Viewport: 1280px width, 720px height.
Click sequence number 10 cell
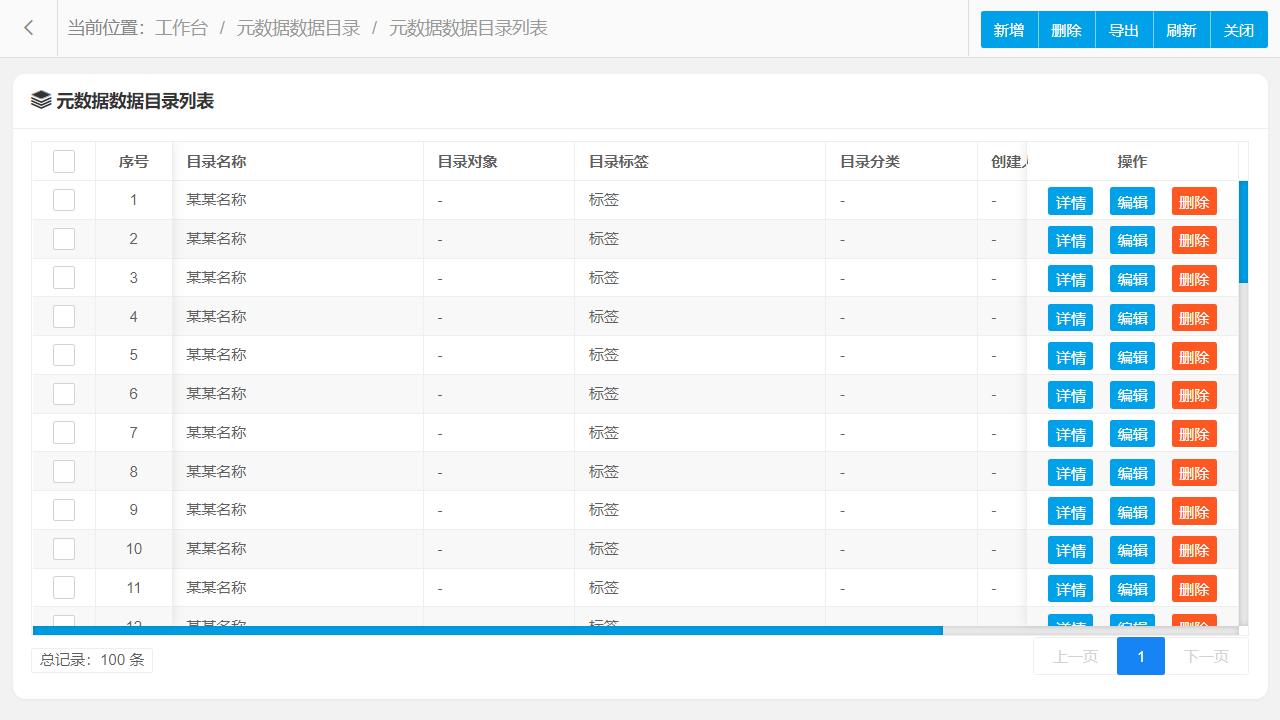(x=134, y=549)
